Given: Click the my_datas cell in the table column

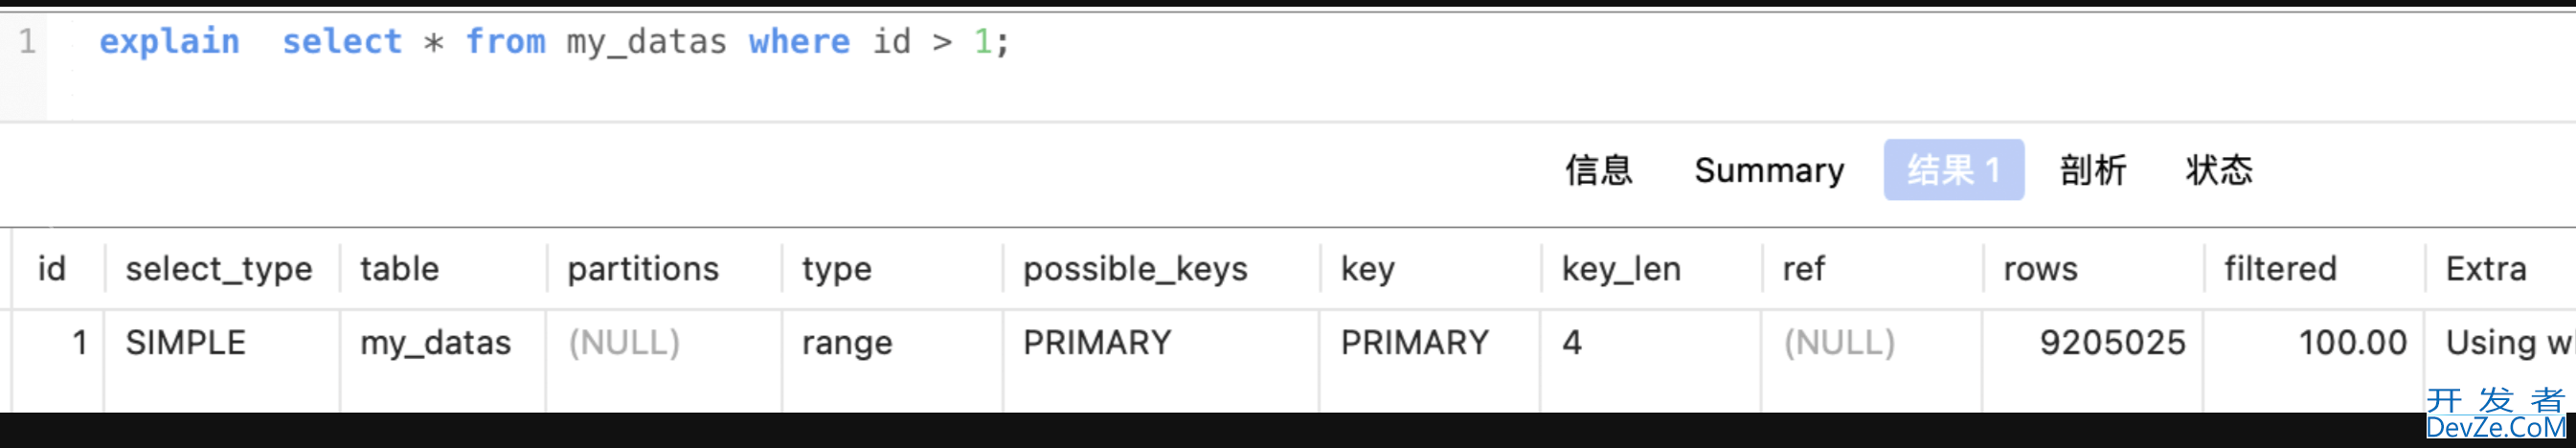Looking at the screenshot, I should tap(436, 343).
